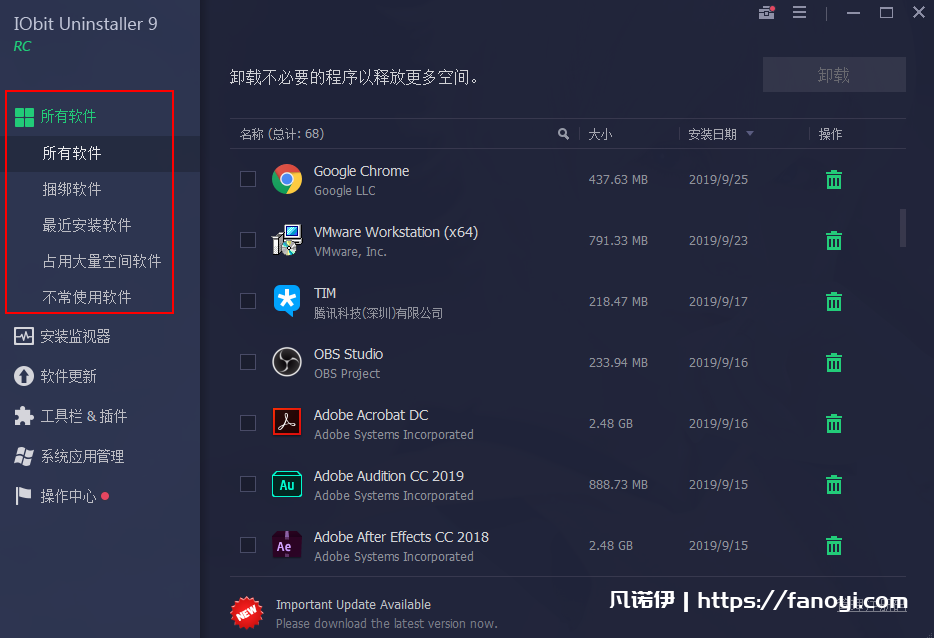Click the IObit Uninstaller 9 title

pos(85,24)
